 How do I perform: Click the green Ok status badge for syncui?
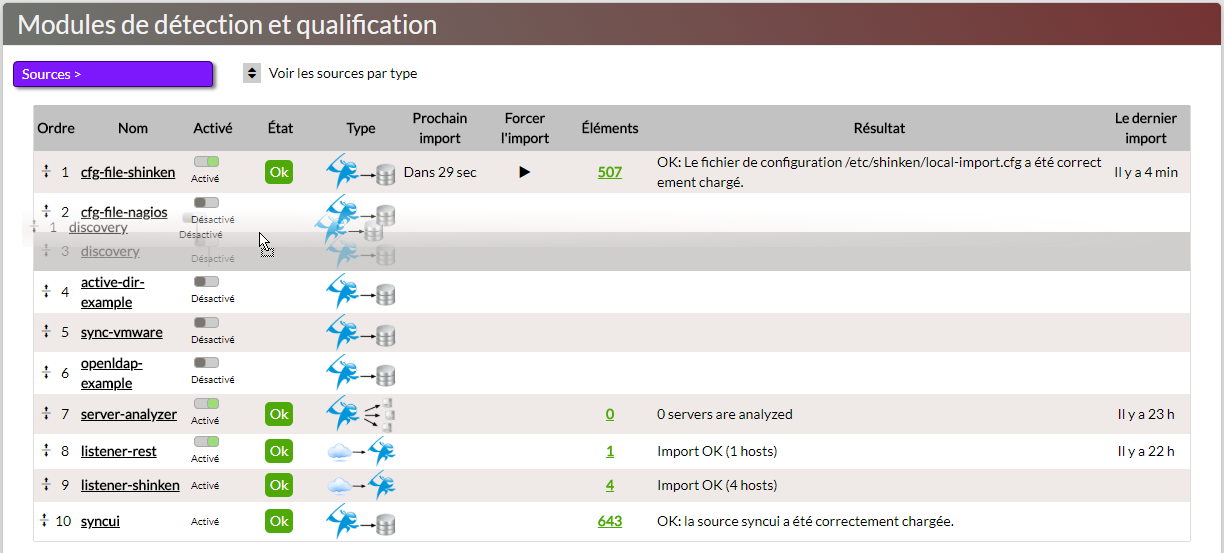[279, 521]
